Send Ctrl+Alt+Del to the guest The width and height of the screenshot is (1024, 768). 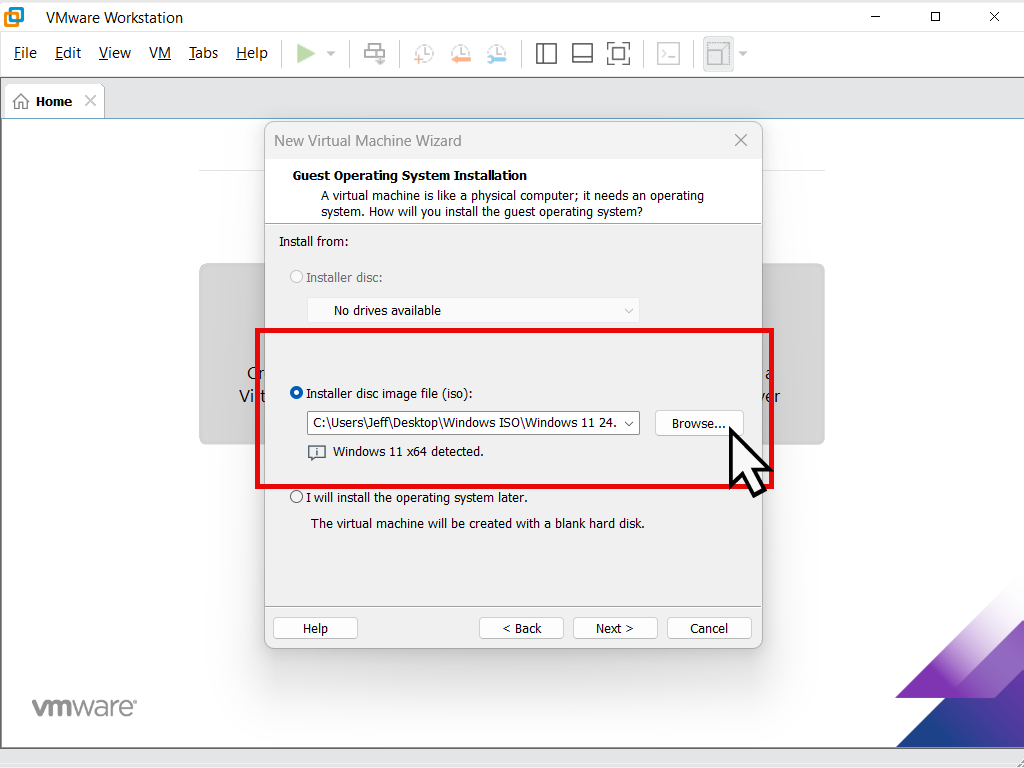(x=375, y=53)
